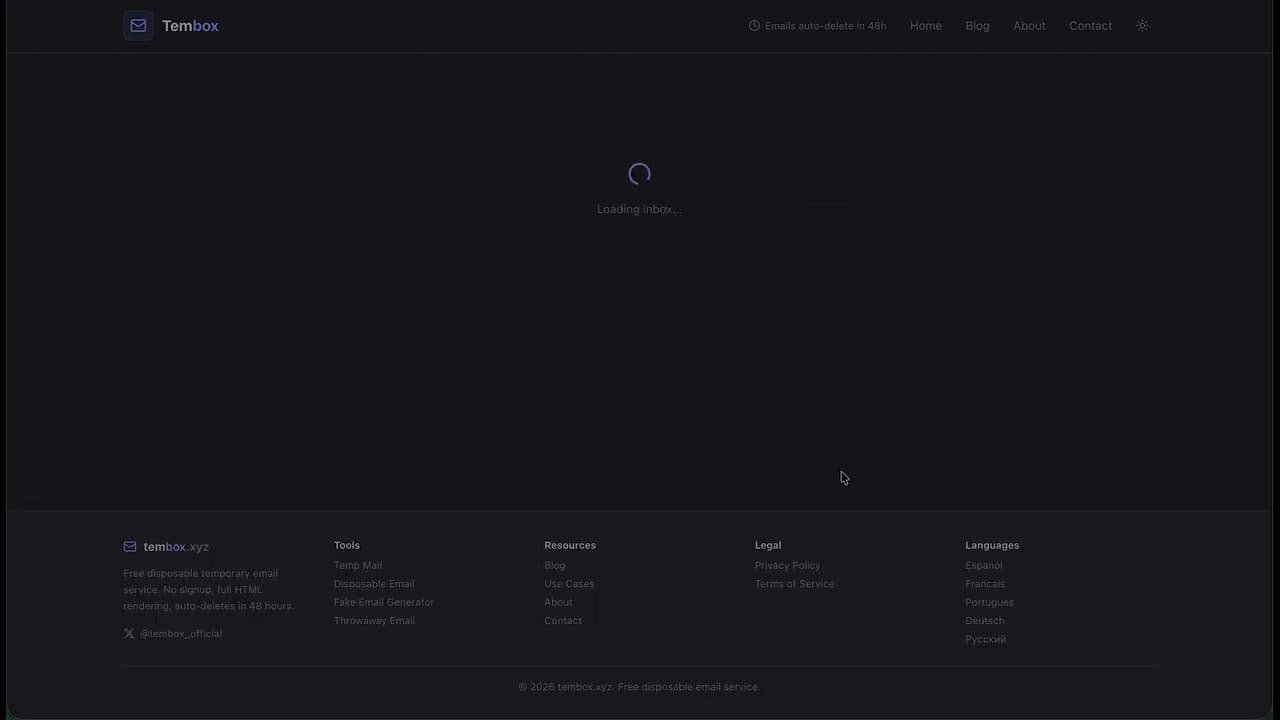This screenshot has height=720, width=1280.
Task: View the Privacy Policy
Action: [x=787, y=565]
